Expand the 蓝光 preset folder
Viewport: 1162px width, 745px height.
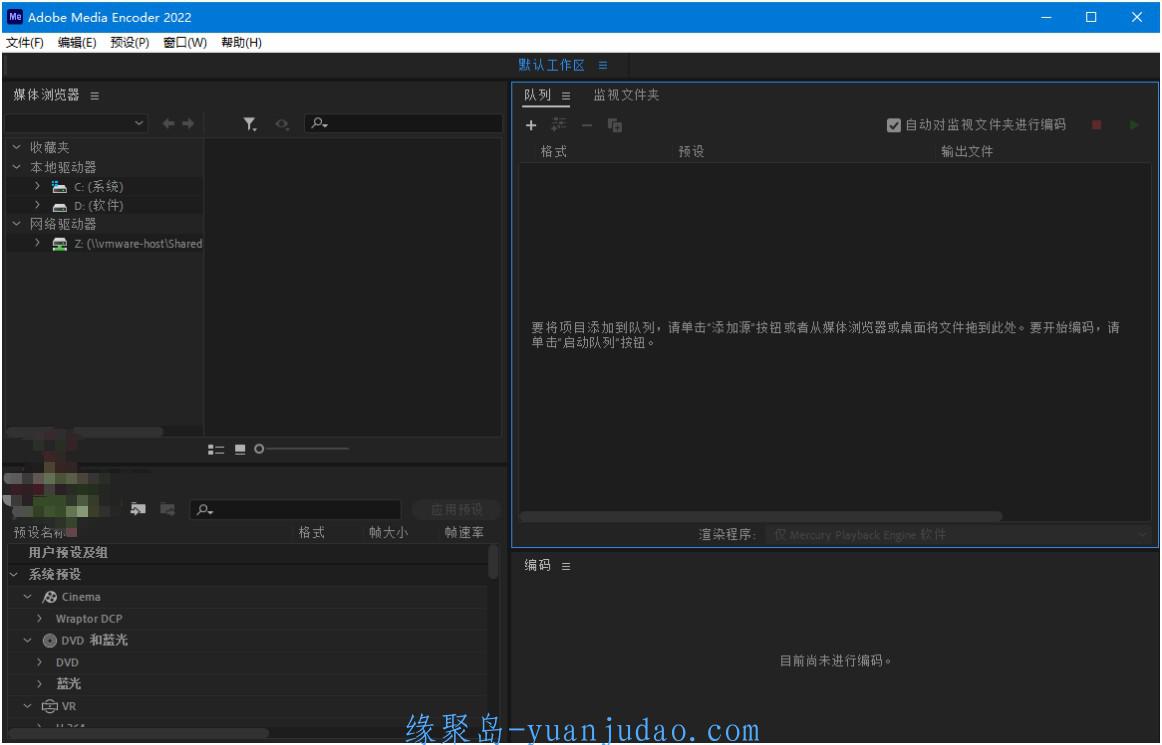pos(40,683)
